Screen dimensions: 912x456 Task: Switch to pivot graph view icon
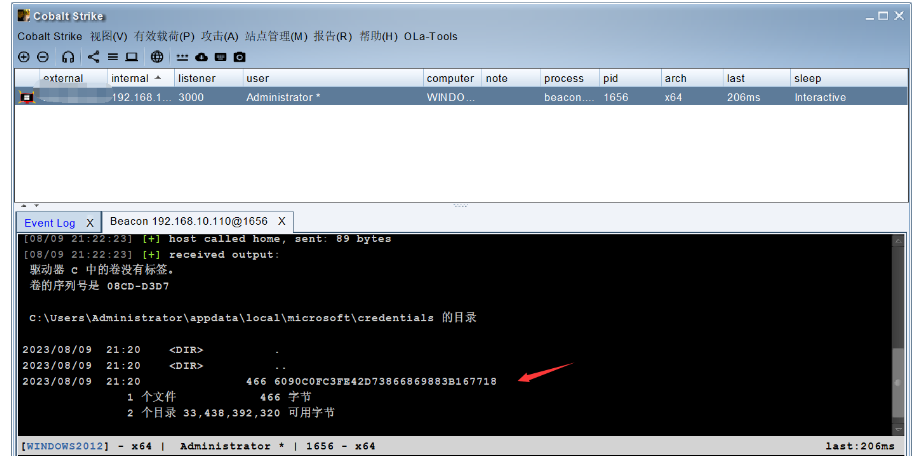click(94, 57)
